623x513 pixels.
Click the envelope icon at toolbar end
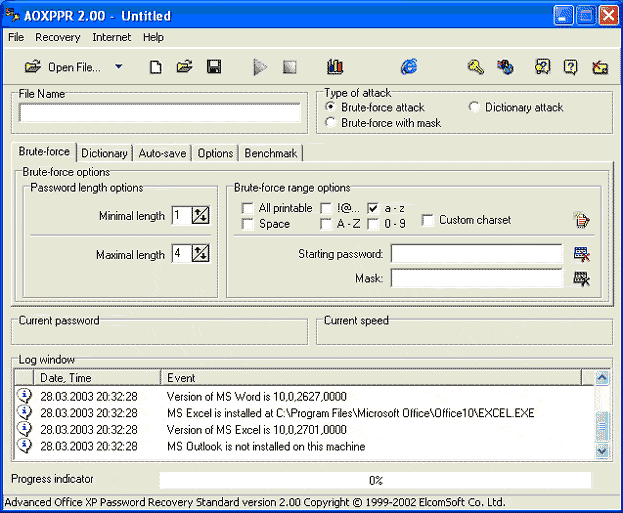(x=599, y=67)
